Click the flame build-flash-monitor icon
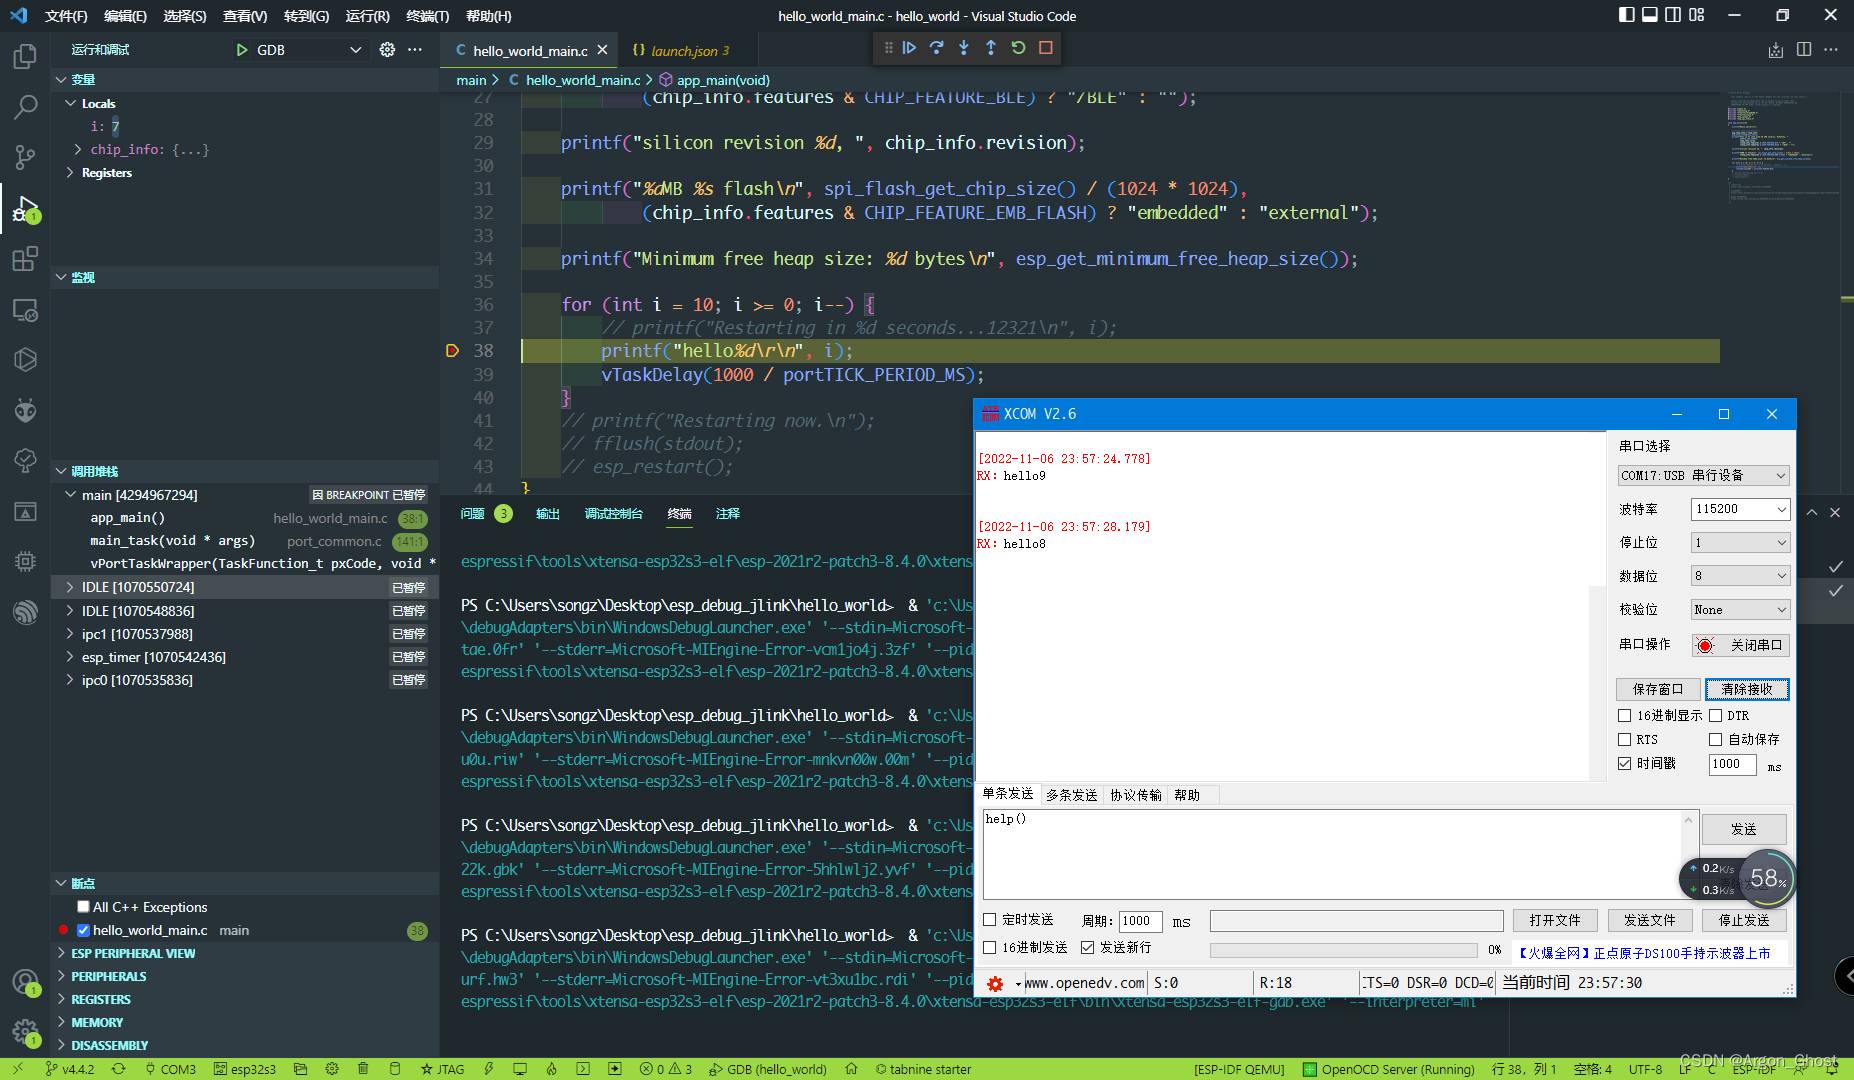1854x1080 pixels. [x=551, y=1069]
